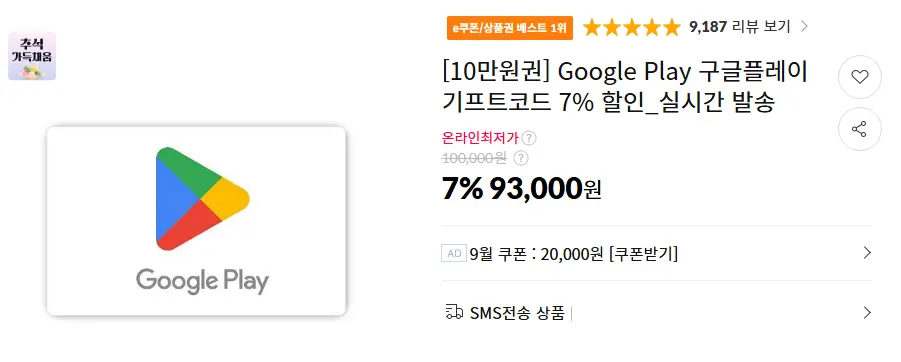Click the [쿠폰받기] coupon link
Image resolution: width=901 pixels, height=362 pixels.
click(x=644, y=253)
